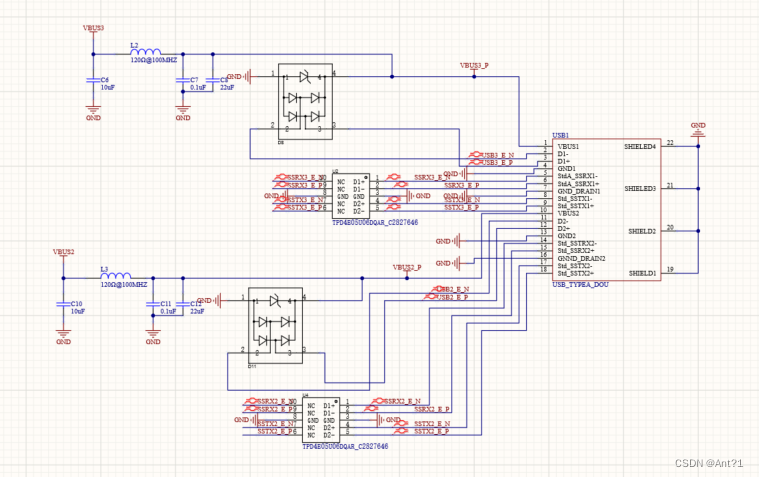Select the StdA_SSRX1+ pin label

point(578,184)
